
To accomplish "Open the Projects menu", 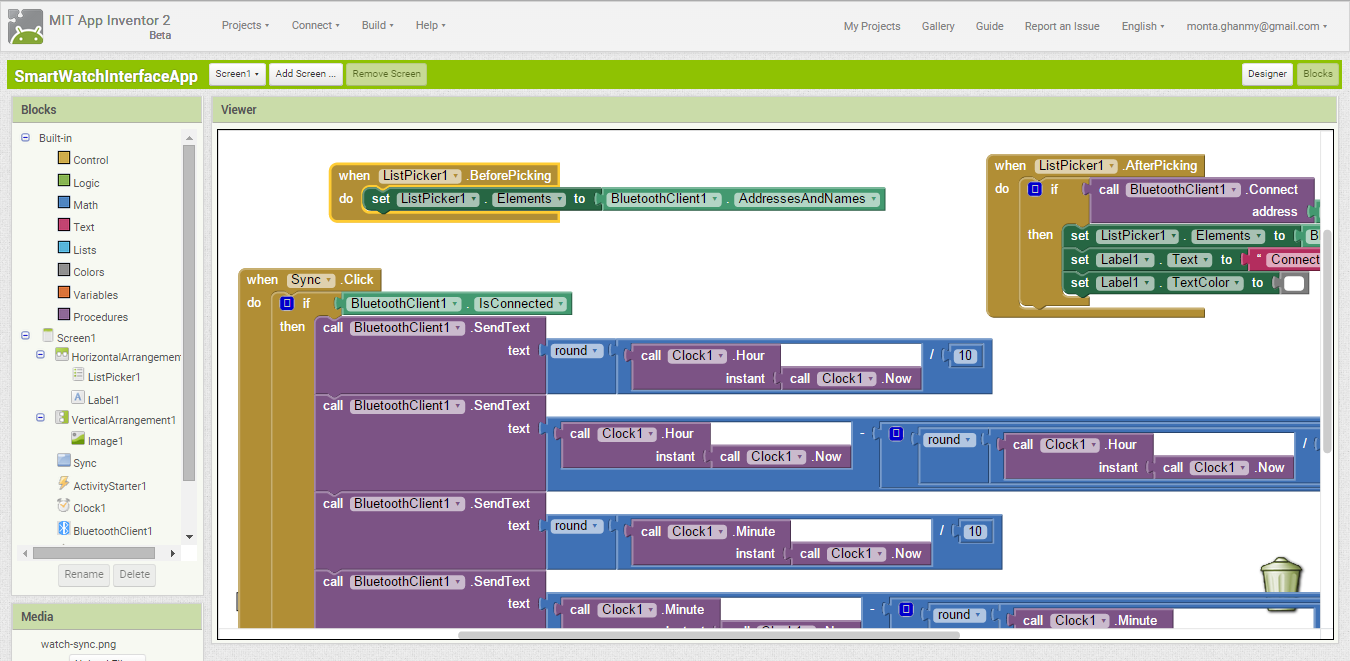I will tap(245, 26).
